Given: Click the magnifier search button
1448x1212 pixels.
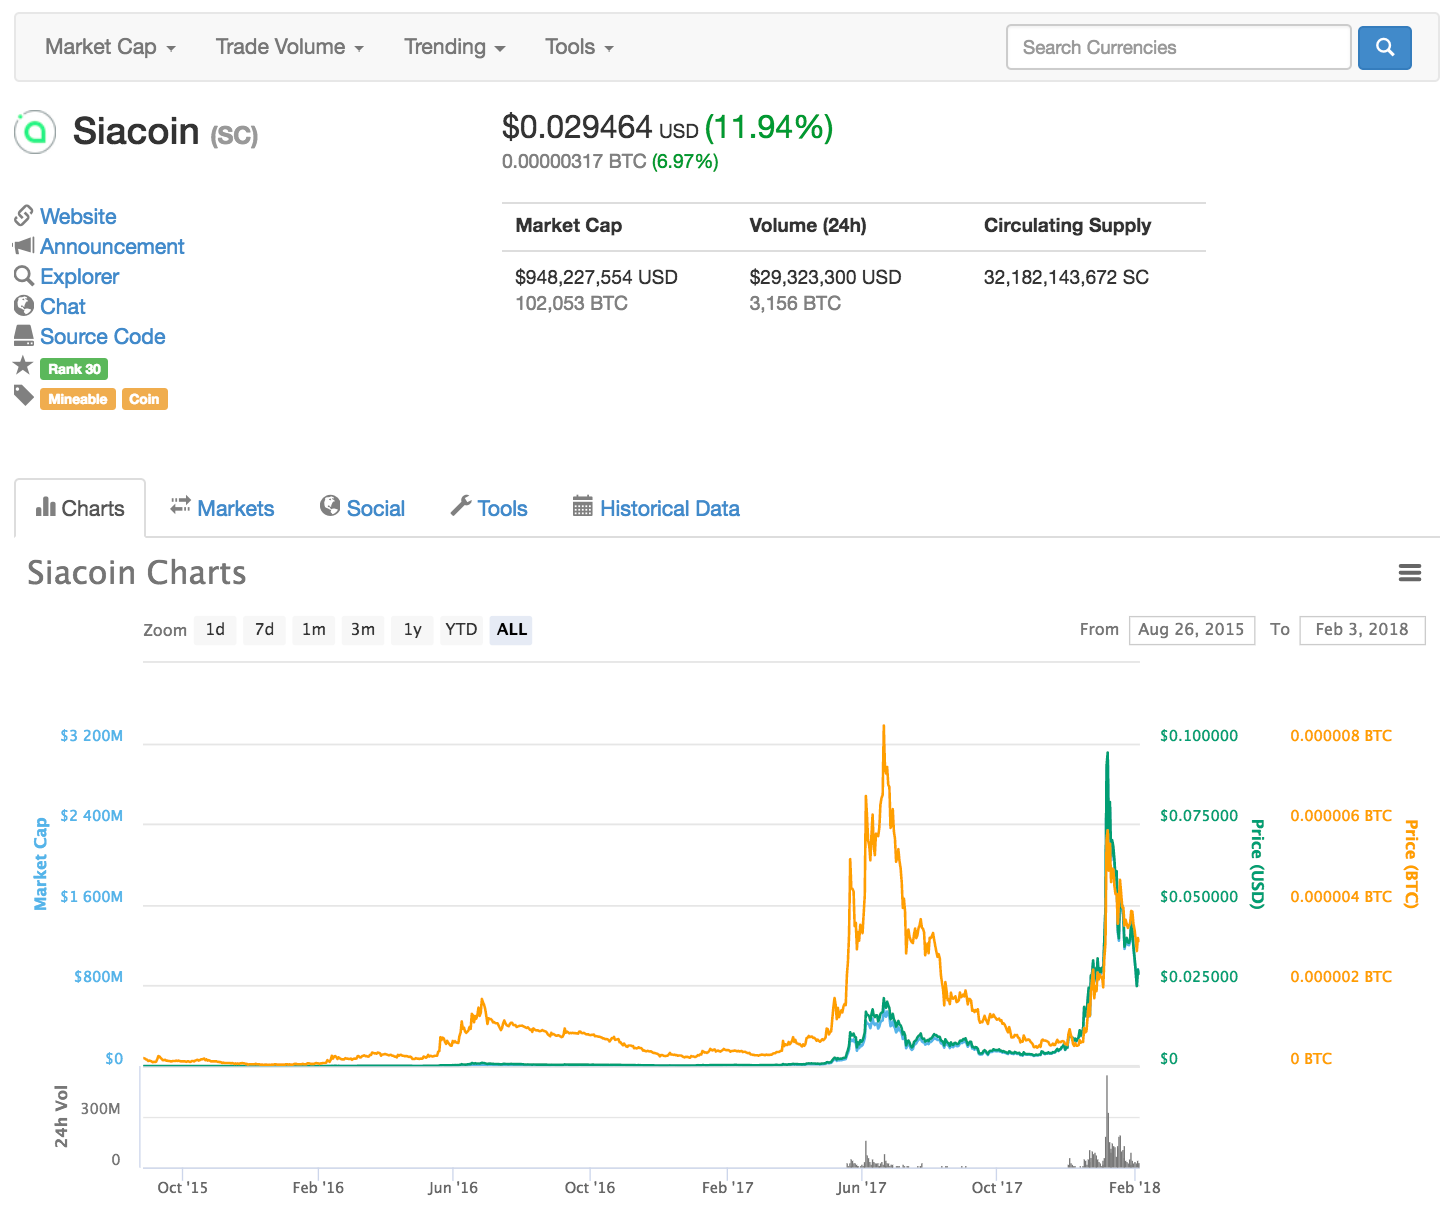Looking at the screenshot, I should (1385, 47).
